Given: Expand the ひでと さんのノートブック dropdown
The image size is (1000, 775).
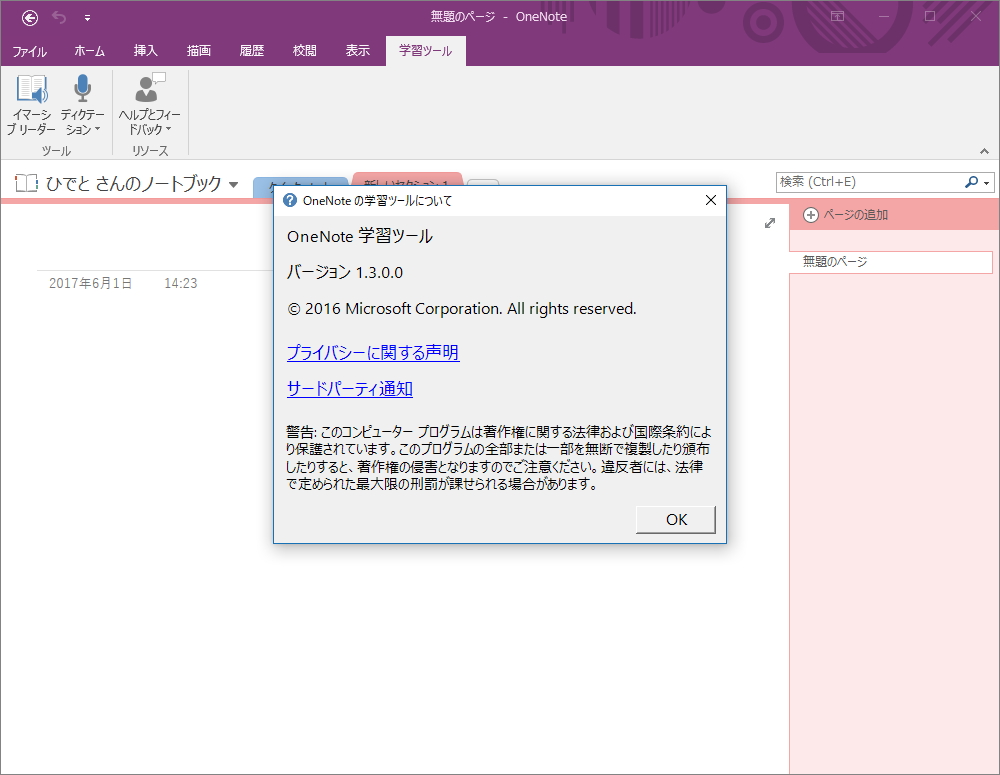Looking at the screenshot, I should pos(234,184).
